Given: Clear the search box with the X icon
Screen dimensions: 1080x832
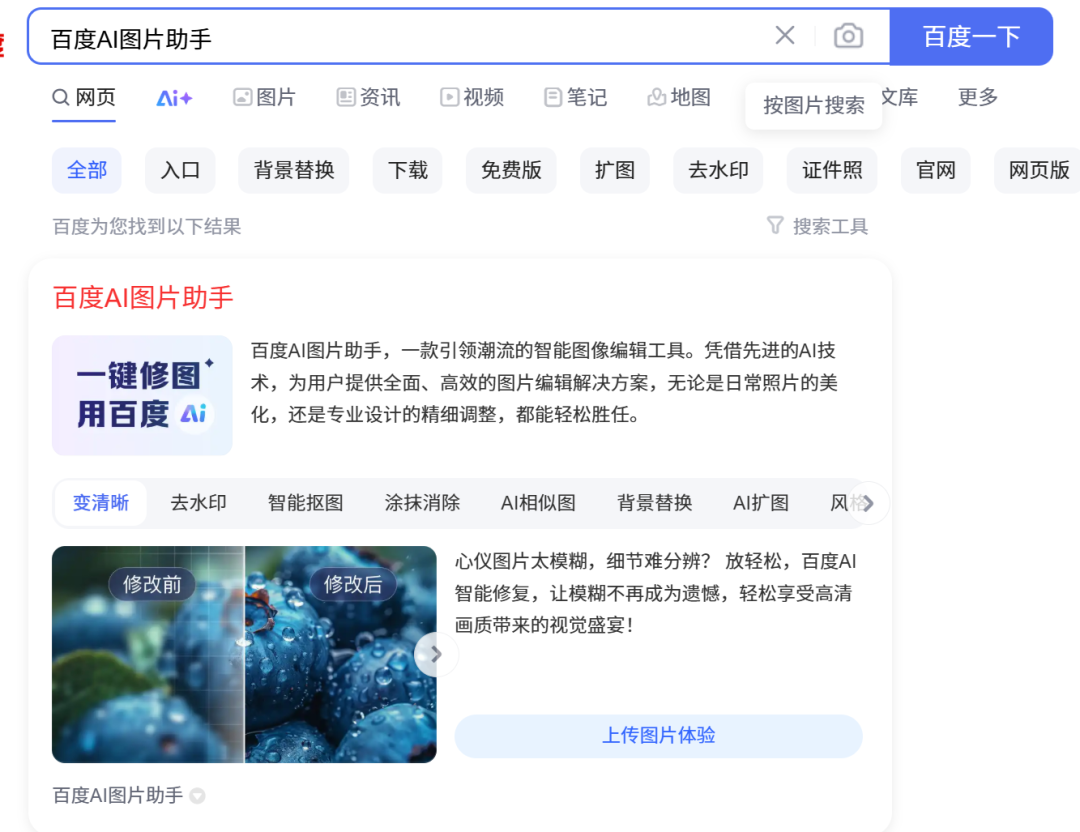Looking at the screenshot, I should [x=785, y=36].
